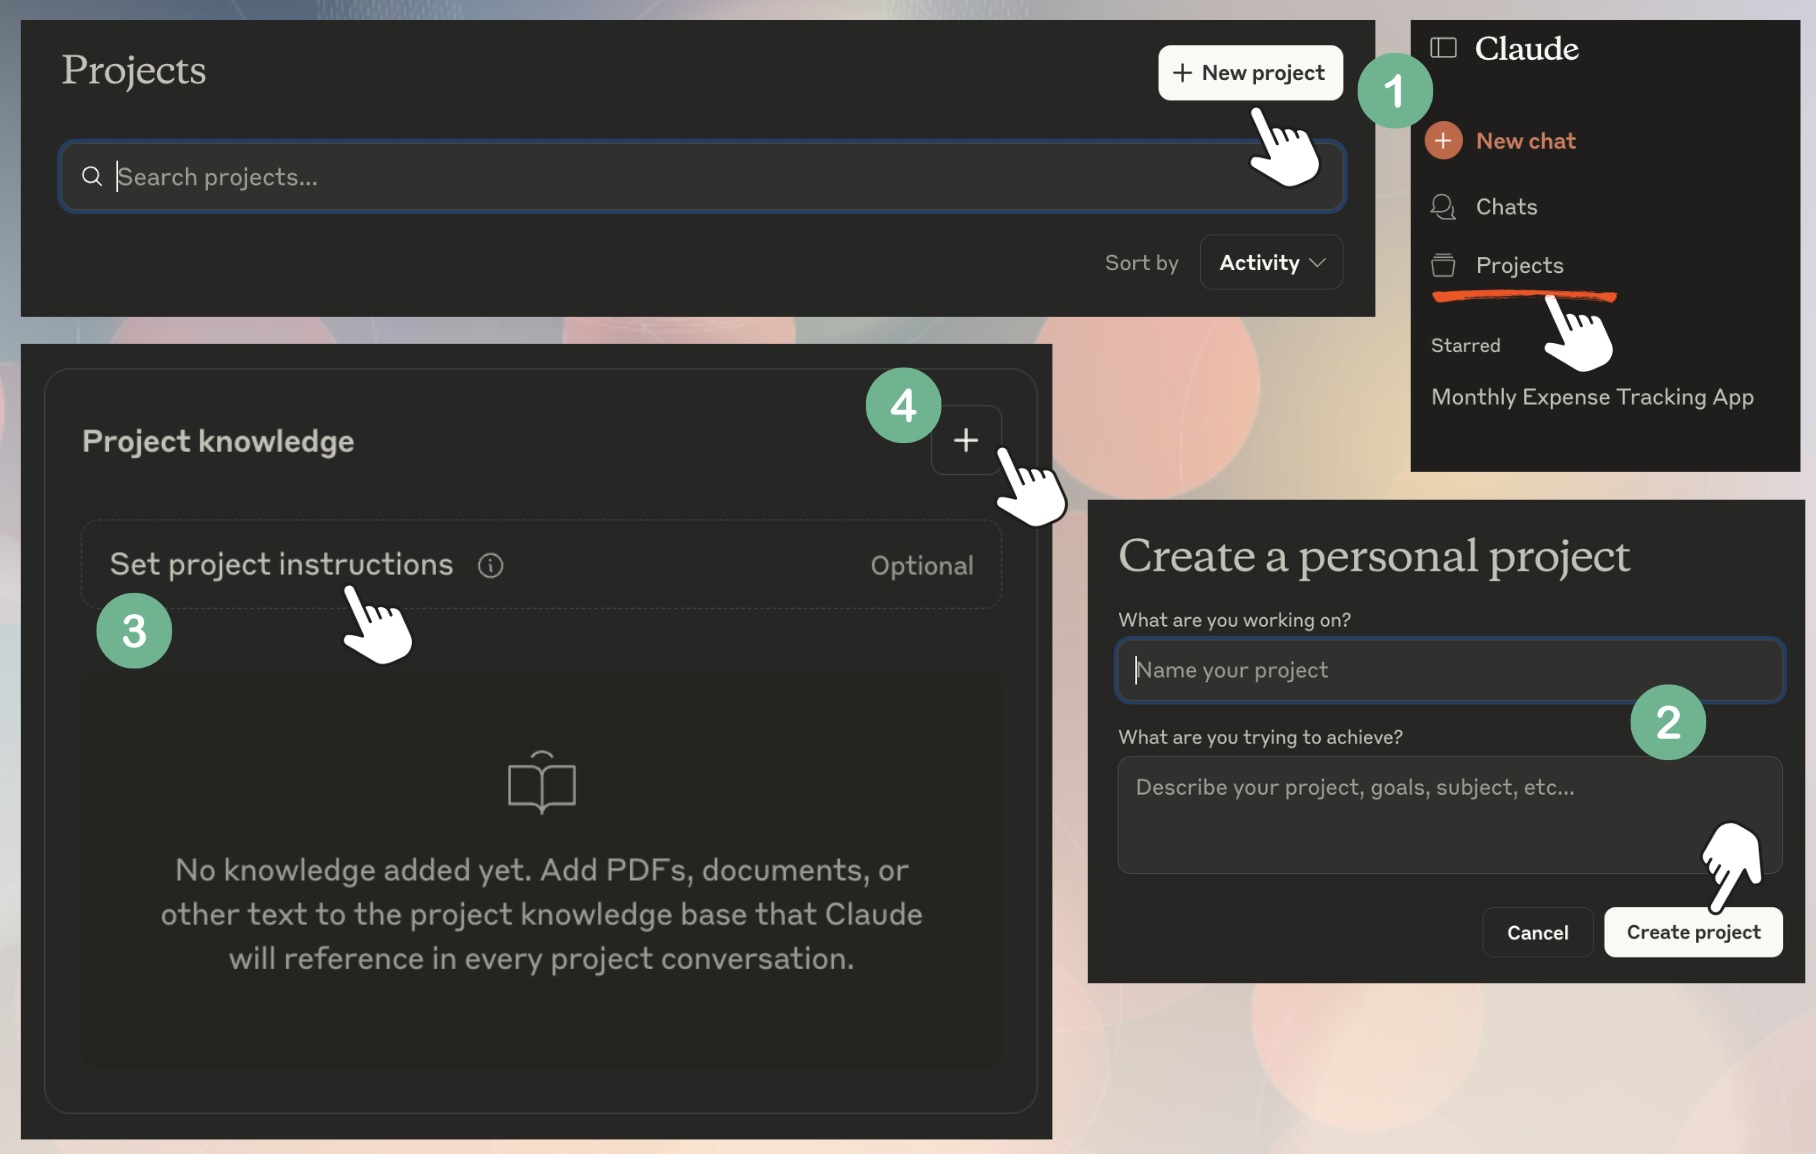Open the Activity sort dropdown
Viewport: 1816px width, 1154px height.
click(x=1271, y=262)
